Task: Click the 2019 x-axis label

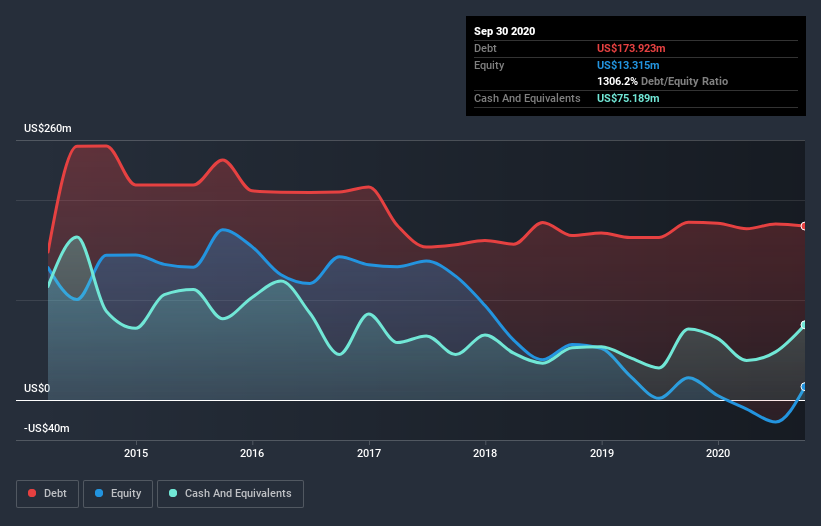Action: tap(602, 453)
